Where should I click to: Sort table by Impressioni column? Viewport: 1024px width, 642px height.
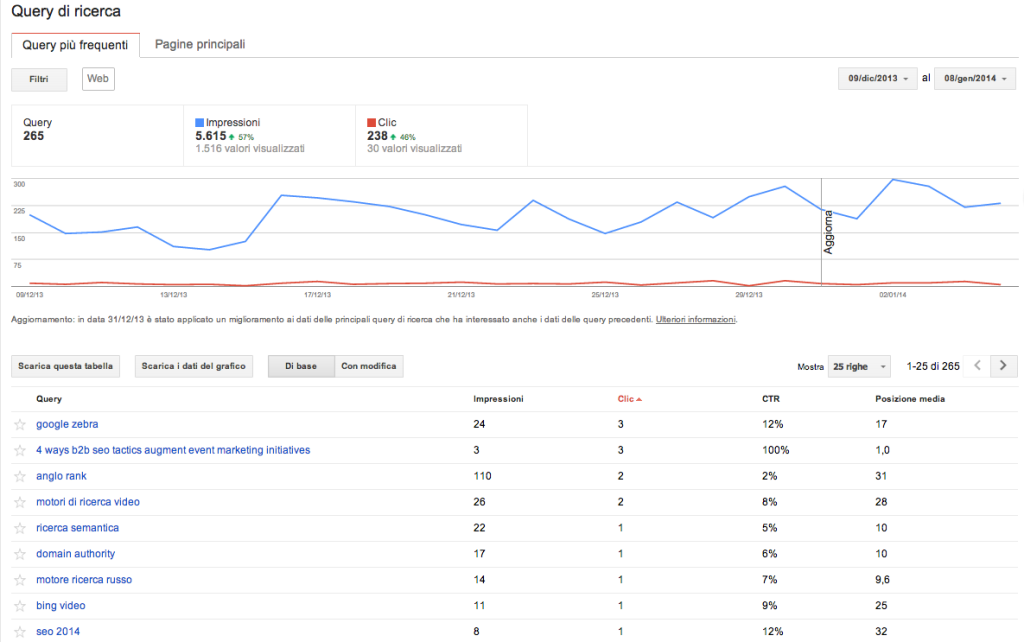click(498, 399)
